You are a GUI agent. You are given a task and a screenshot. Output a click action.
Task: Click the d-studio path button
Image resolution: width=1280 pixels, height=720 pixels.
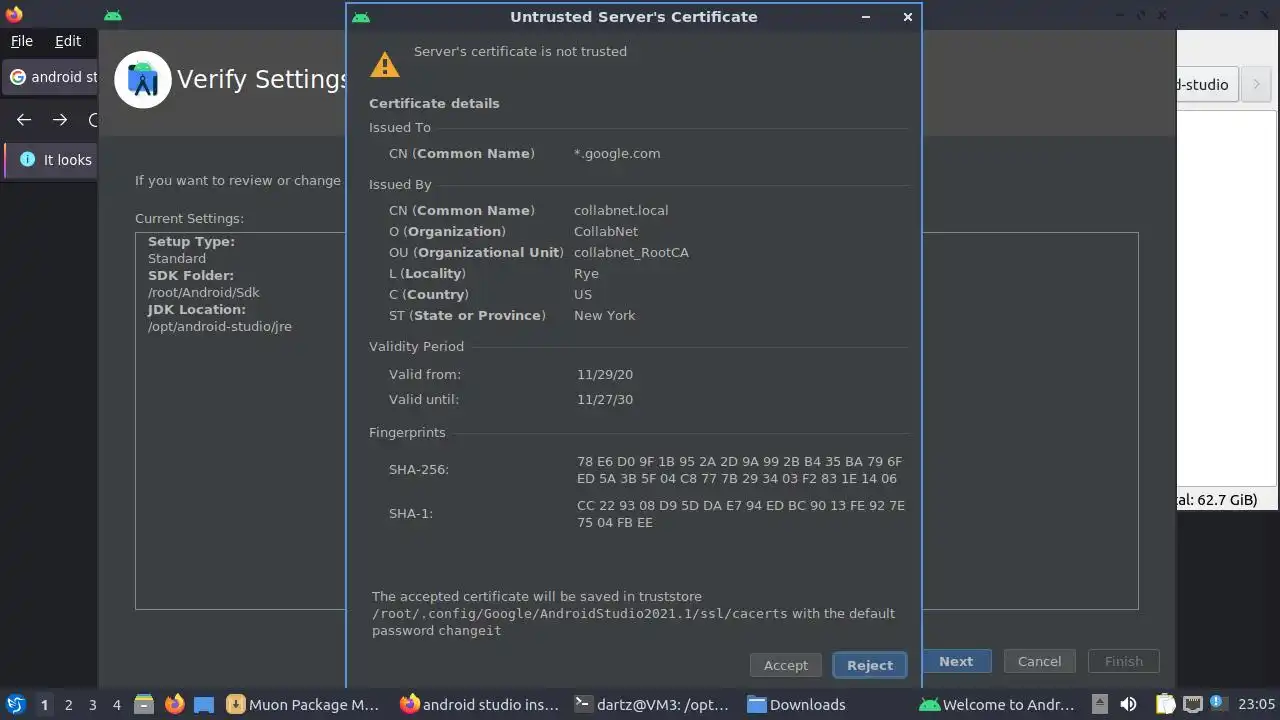[x=1207, y=85]
